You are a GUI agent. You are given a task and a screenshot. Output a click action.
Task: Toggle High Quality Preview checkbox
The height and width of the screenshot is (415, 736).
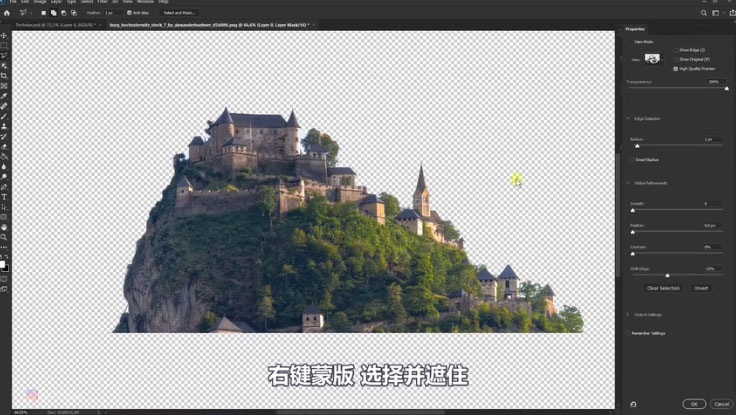pyautogui.click(x=675, y=69)
